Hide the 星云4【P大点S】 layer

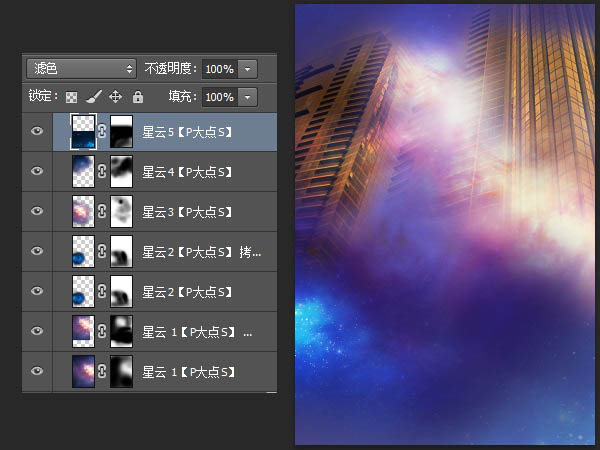click(x=37, y=171)
